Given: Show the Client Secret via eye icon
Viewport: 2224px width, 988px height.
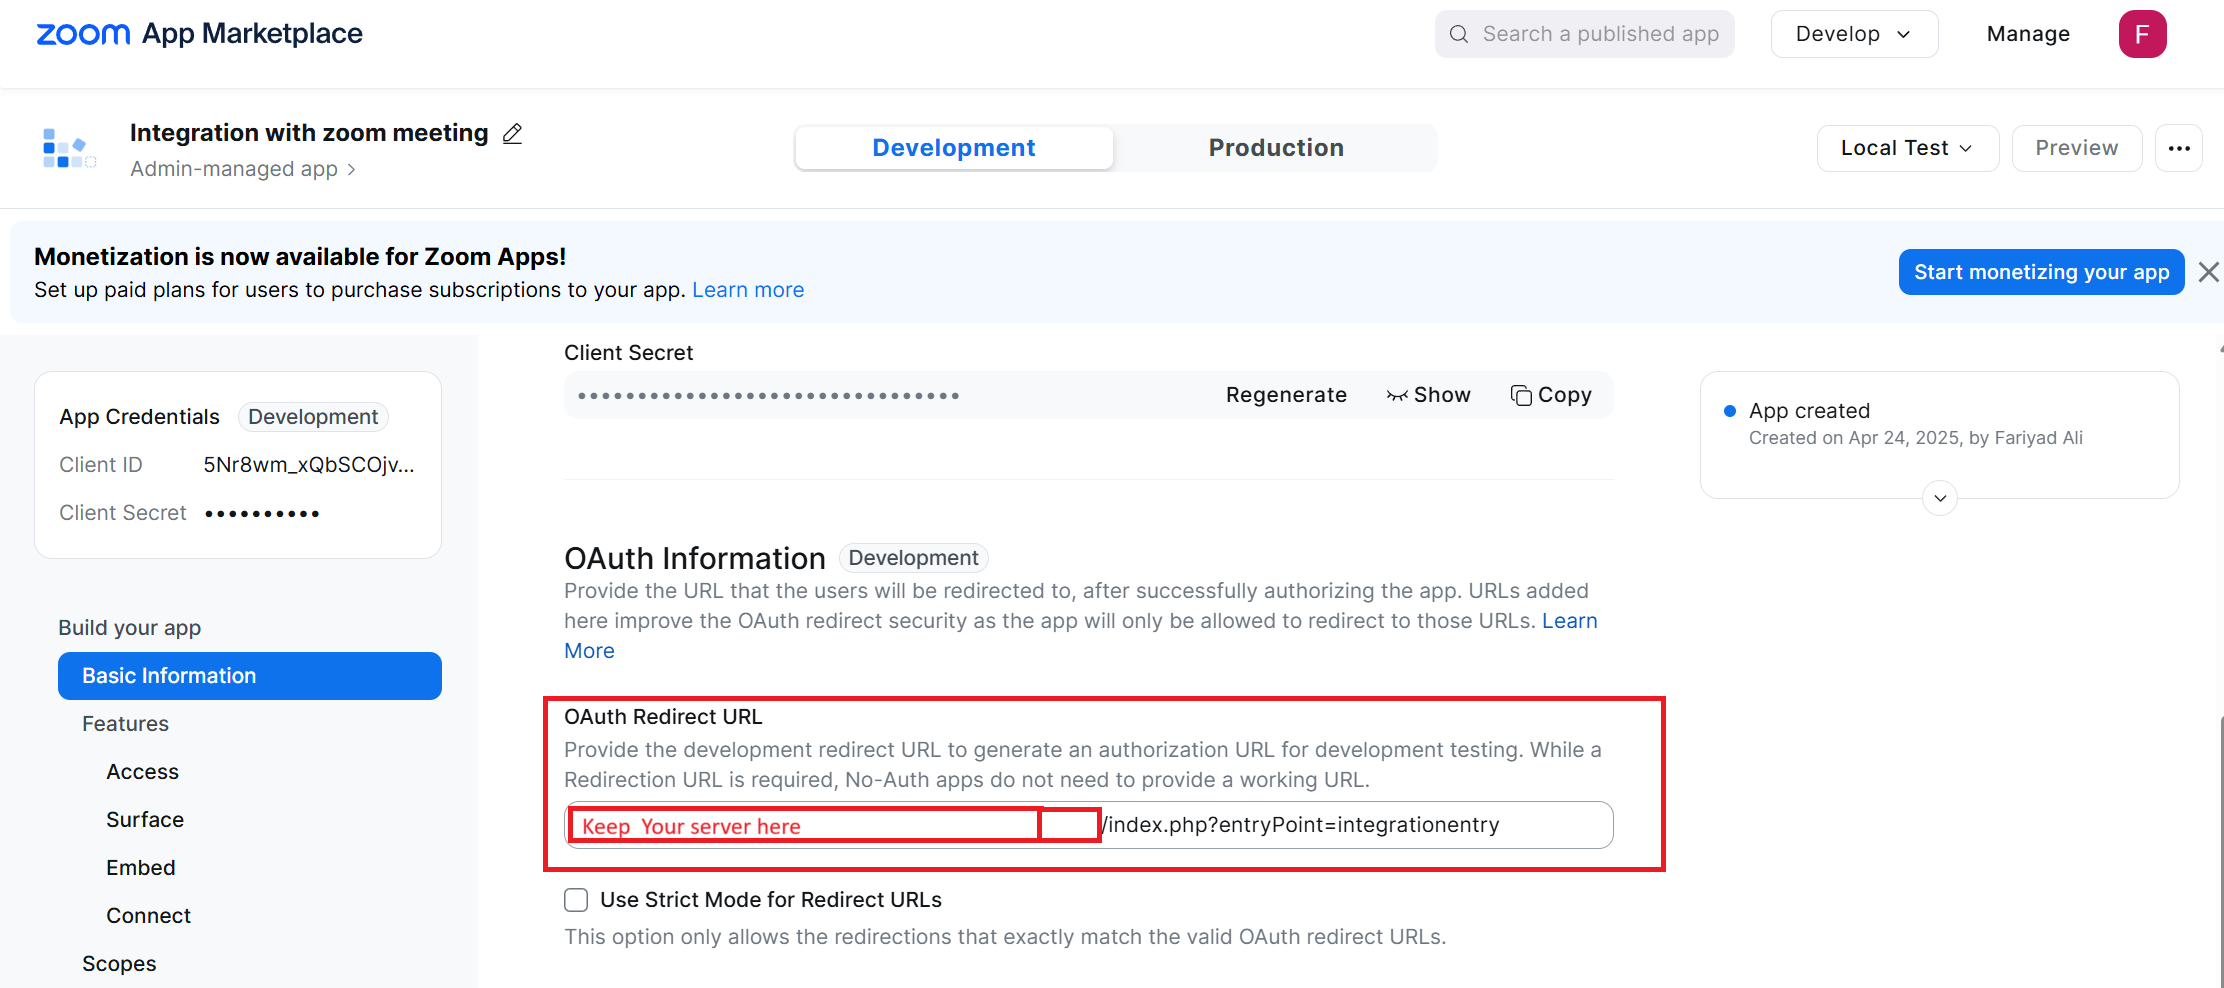Looking at the screenshot, I should tap(1429, 395).
